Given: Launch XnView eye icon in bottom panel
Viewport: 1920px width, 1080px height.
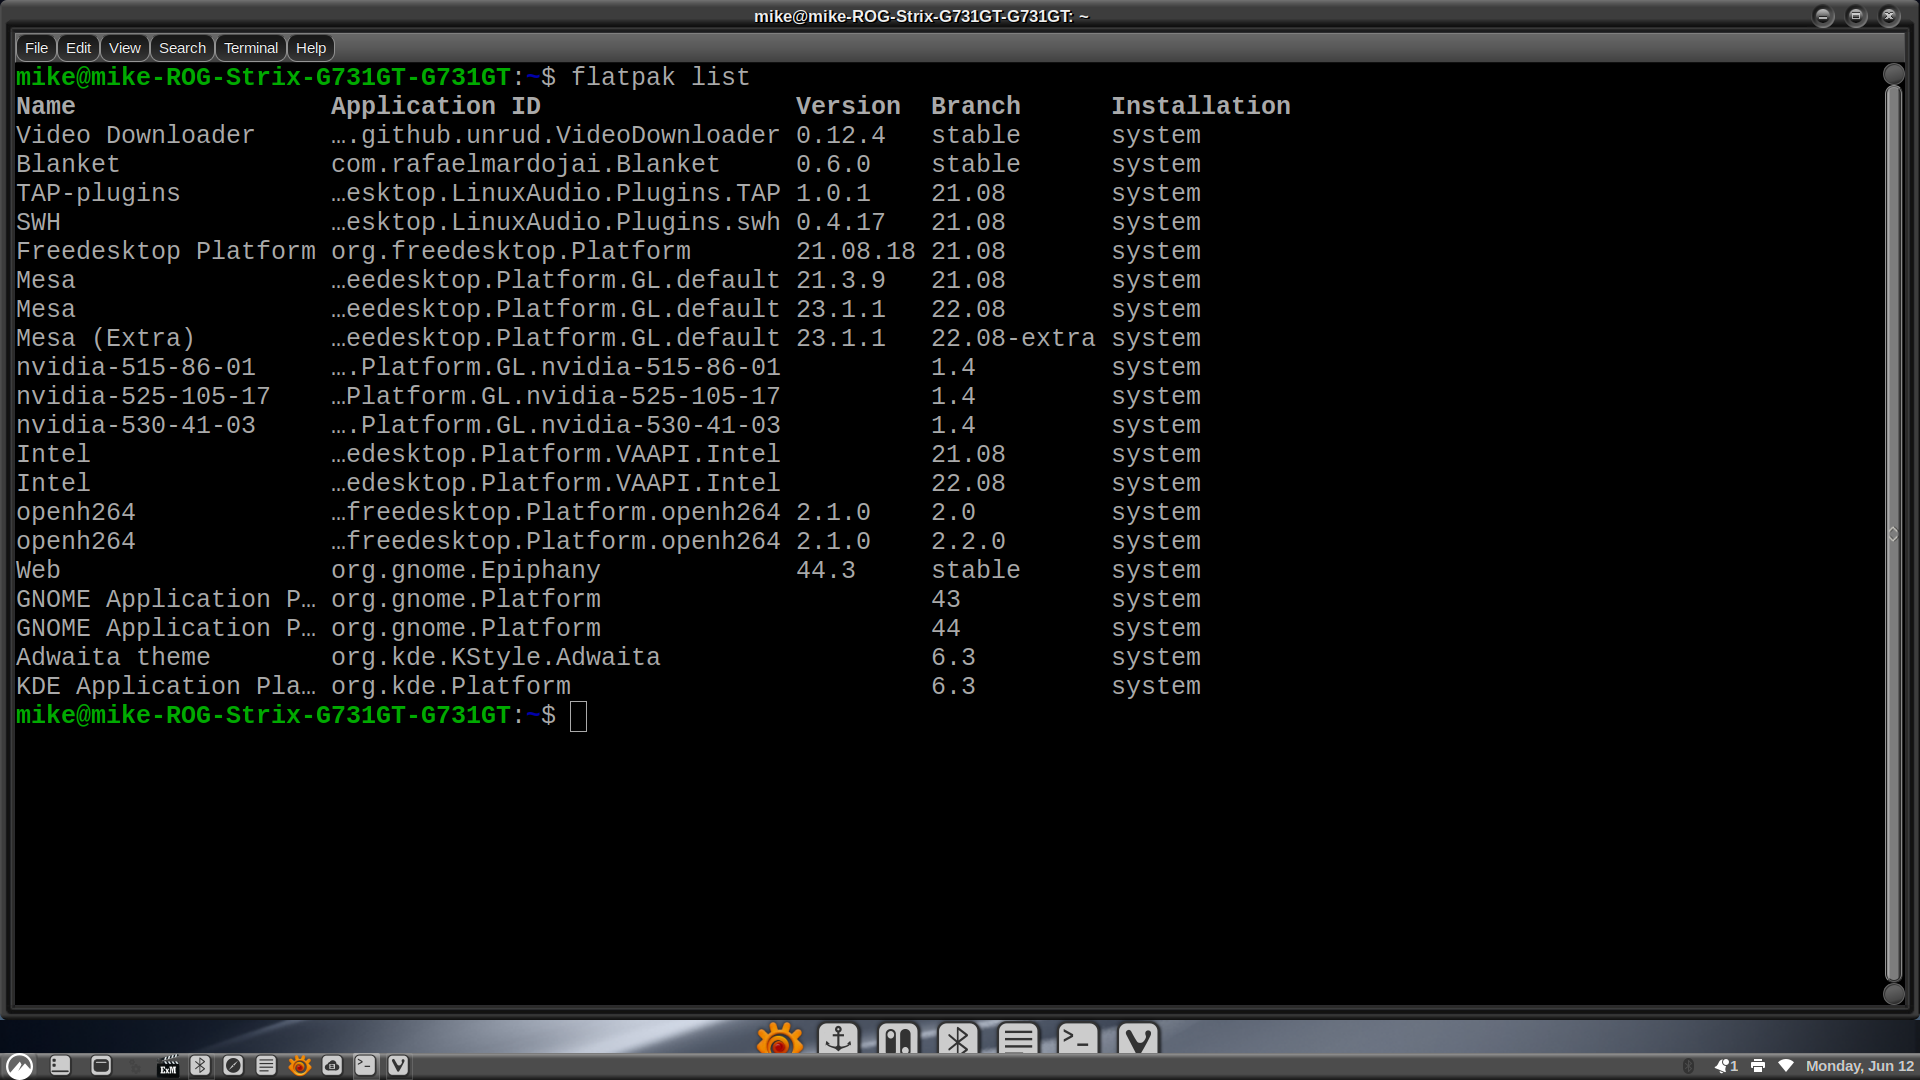Looking at the screenshot, I should [299, 1066].
